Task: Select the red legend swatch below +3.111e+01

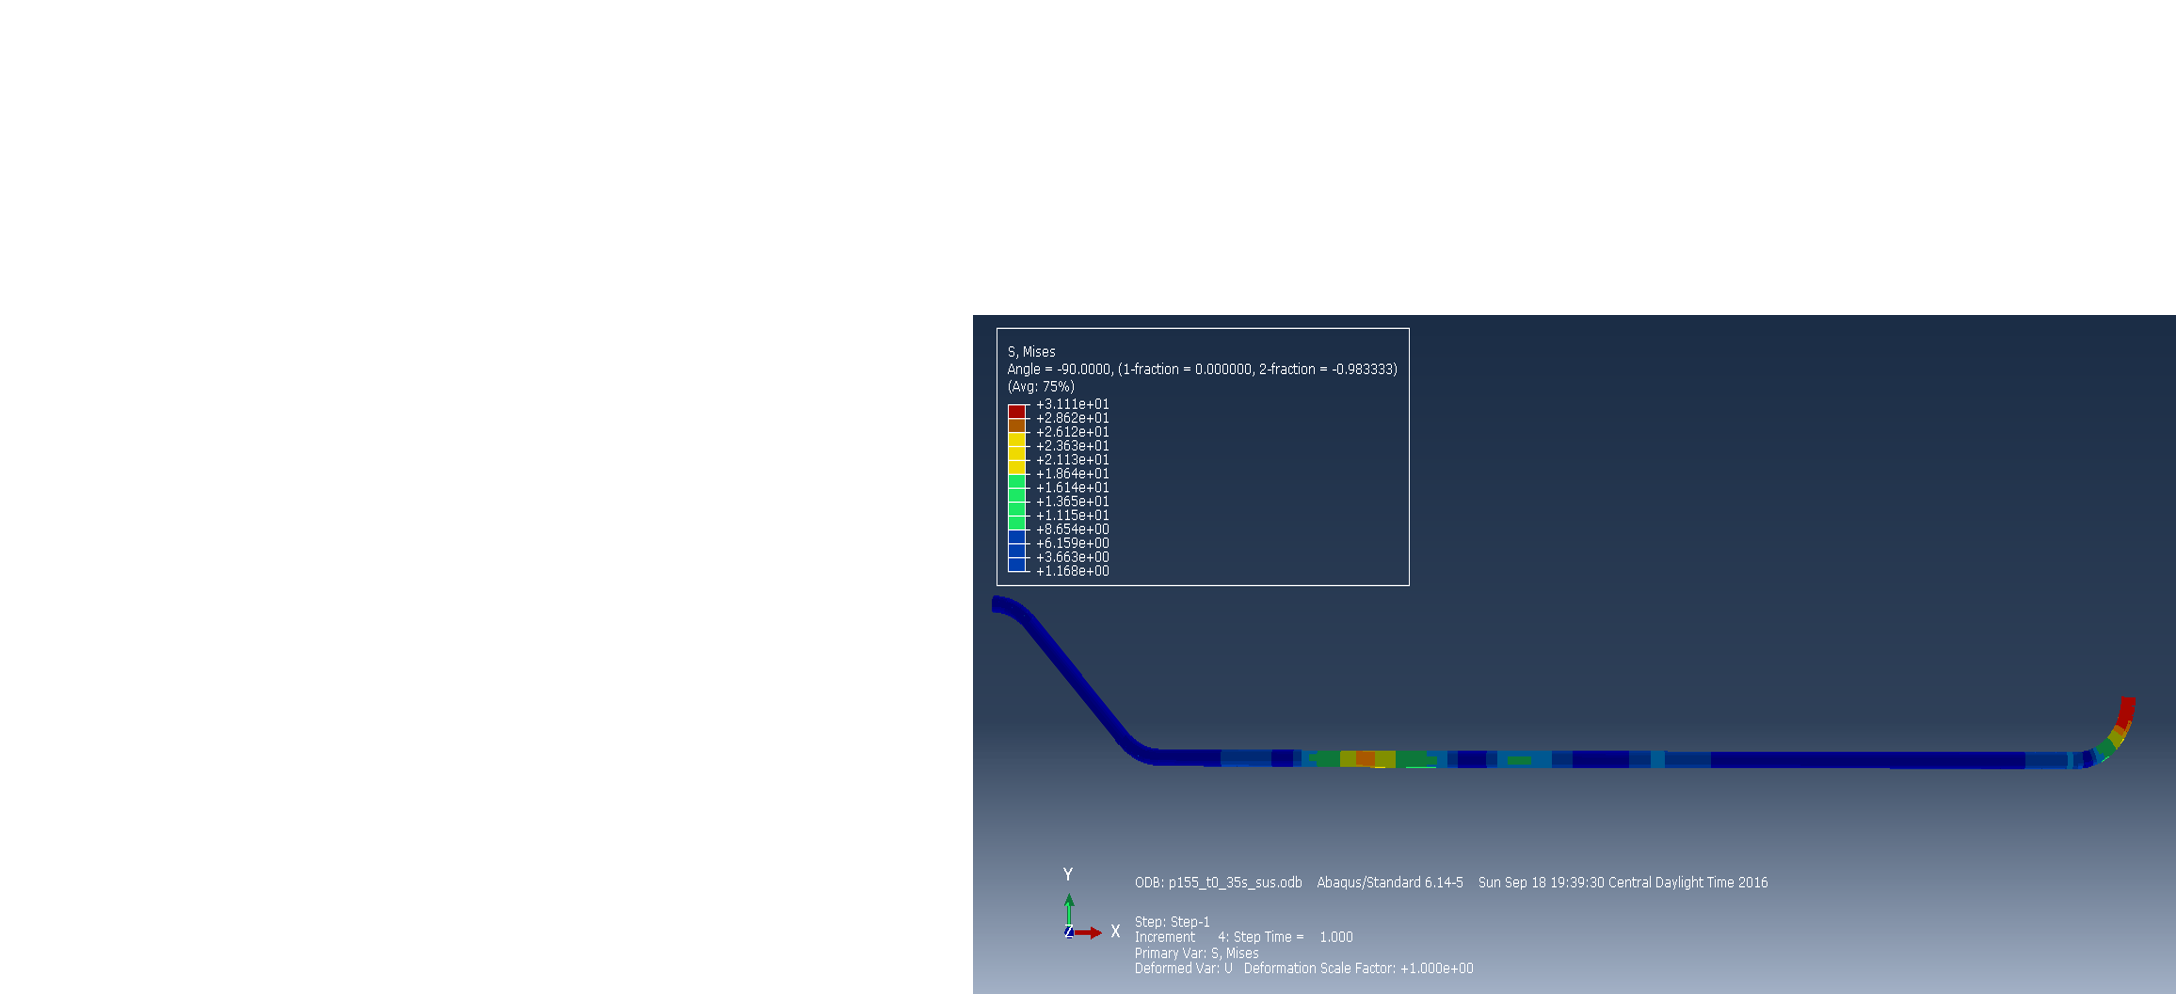Action: [x=1017, y=412]
